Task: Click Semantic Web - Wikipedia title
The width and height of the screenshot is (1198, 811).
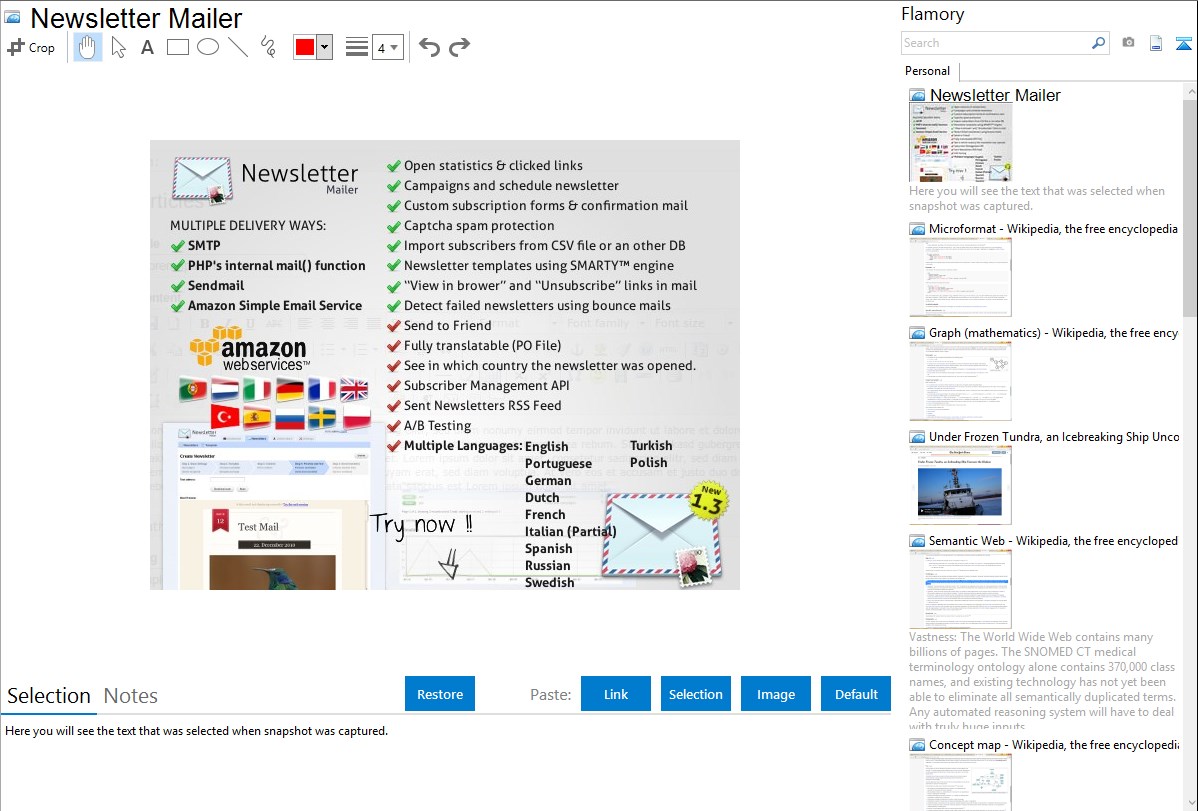Action: (1053, 540)
